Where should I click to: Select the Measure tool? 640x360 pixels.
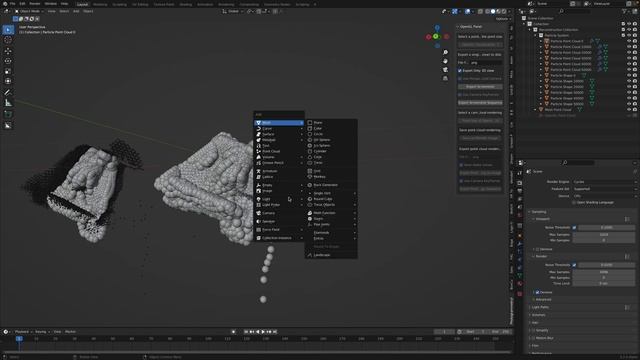pyautogui.click(x=8, y=103)
